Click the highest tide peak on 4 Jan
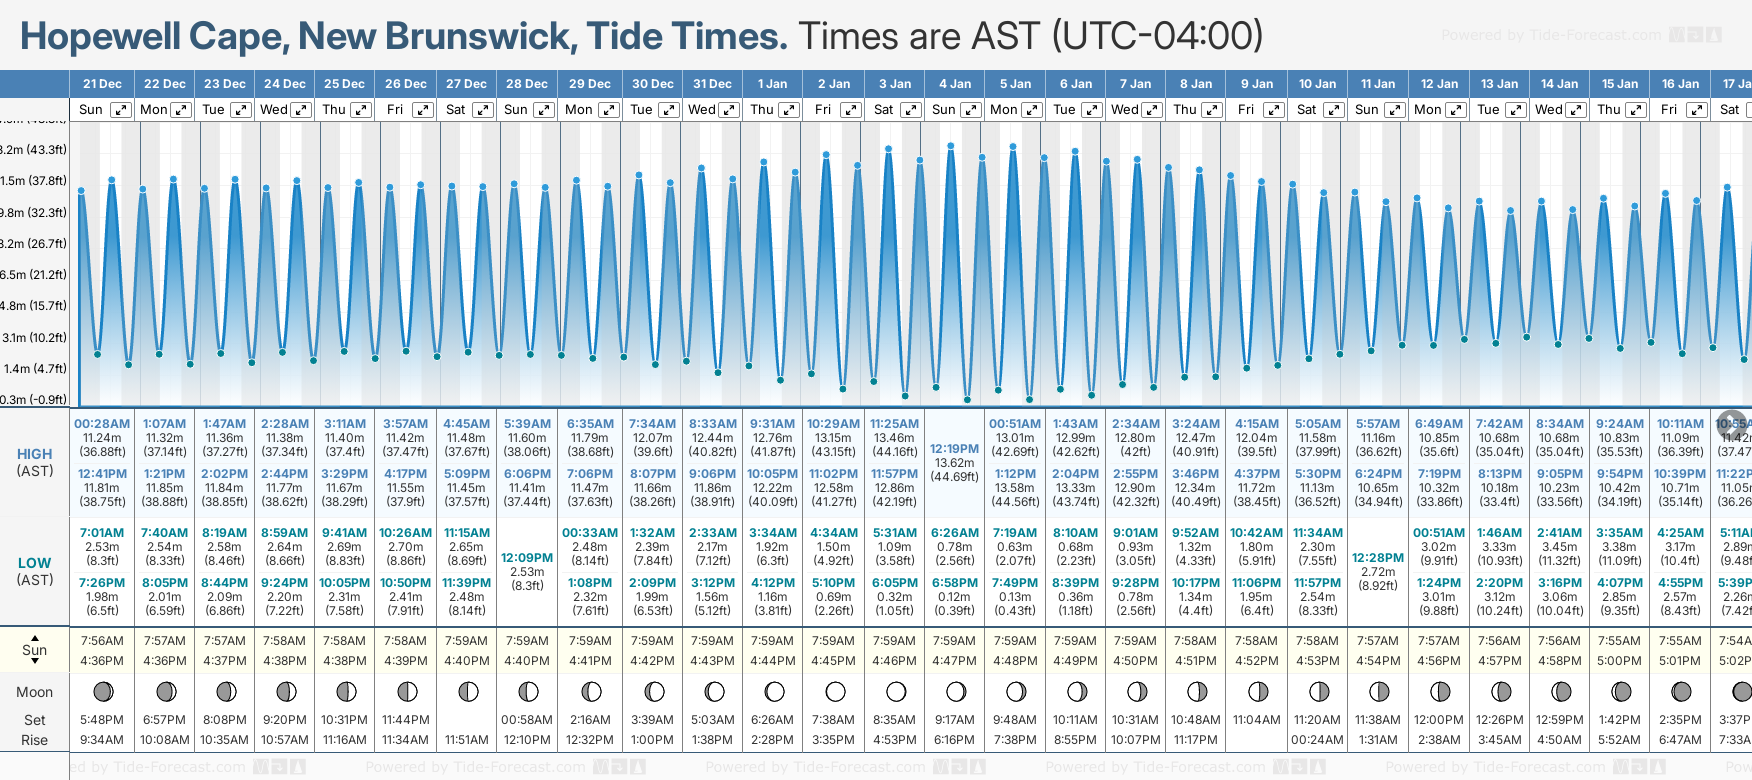Image resolution: width=1752 pixels, height=780 pixels. click(950, 146)
